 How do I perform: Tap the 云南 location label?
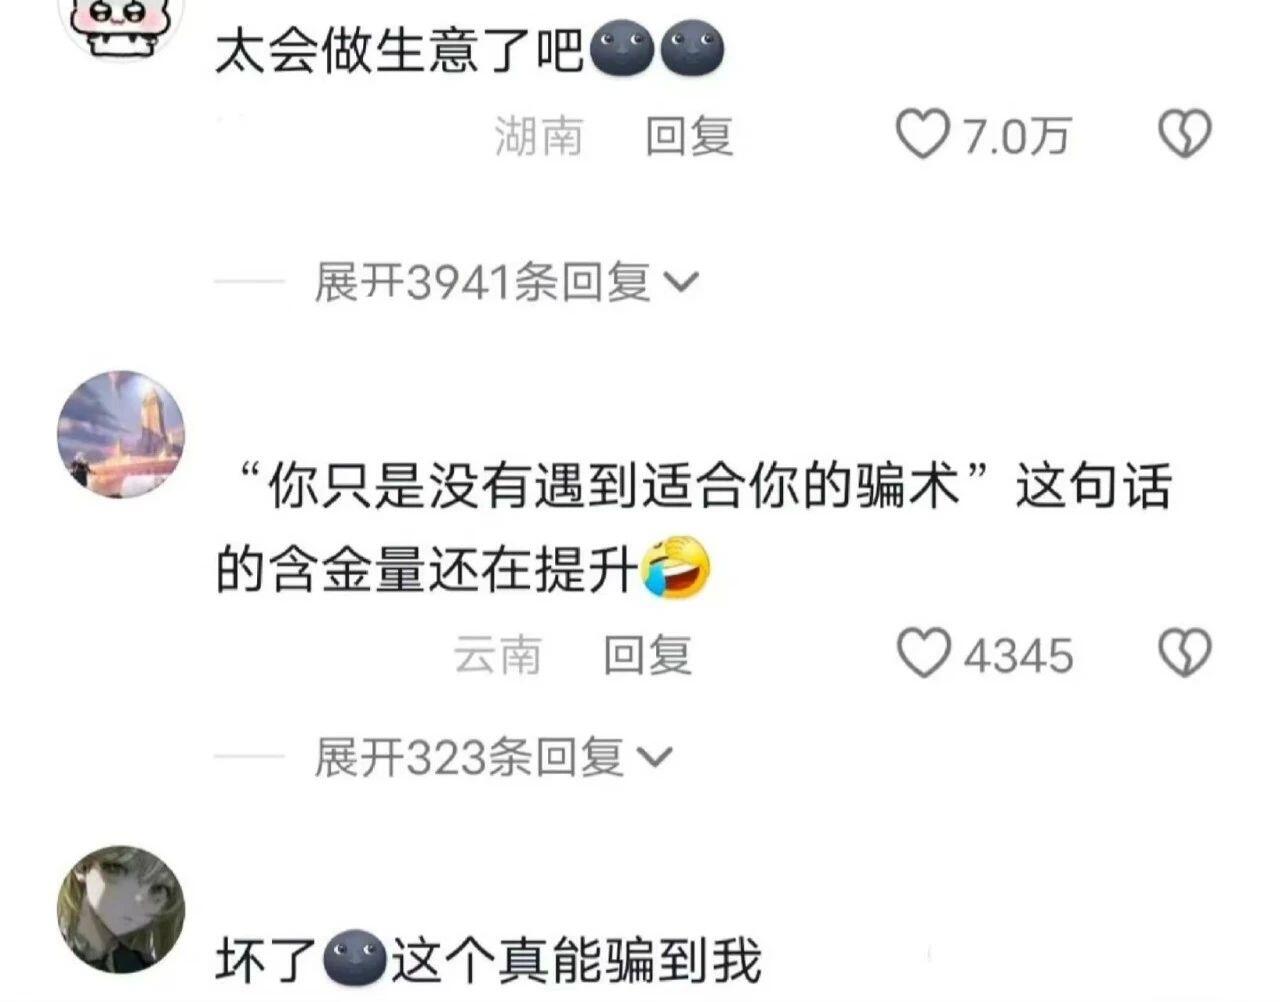(x=497, y=655)
